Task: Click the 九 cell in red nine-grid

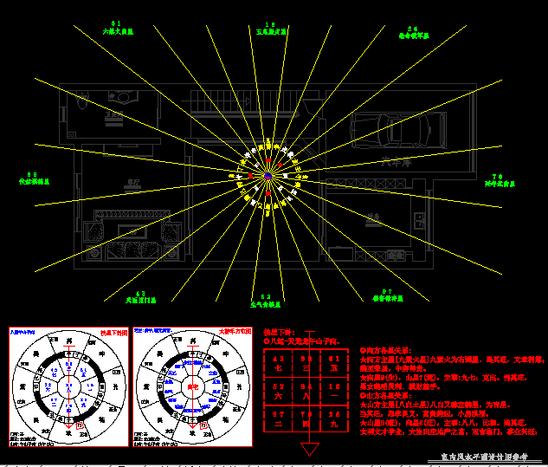Action: tap(334, 419)
